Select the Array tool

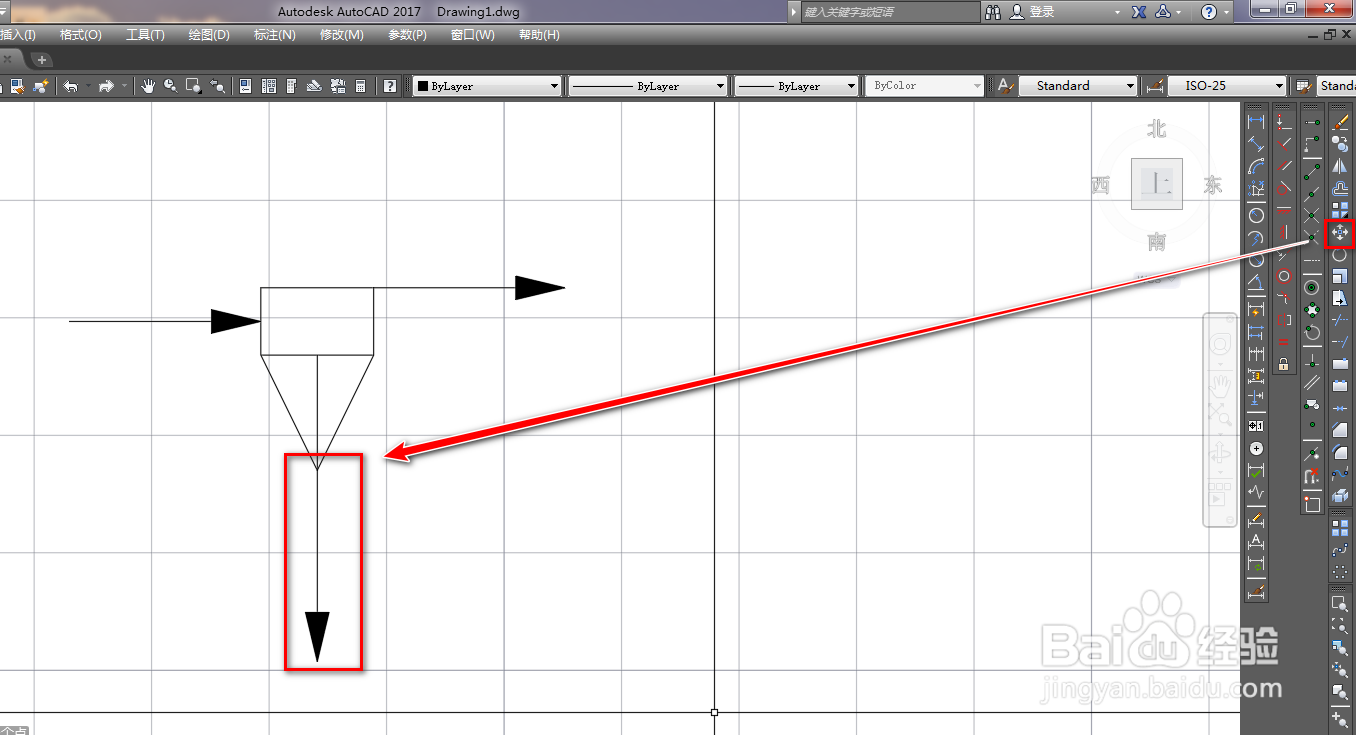1340,209
